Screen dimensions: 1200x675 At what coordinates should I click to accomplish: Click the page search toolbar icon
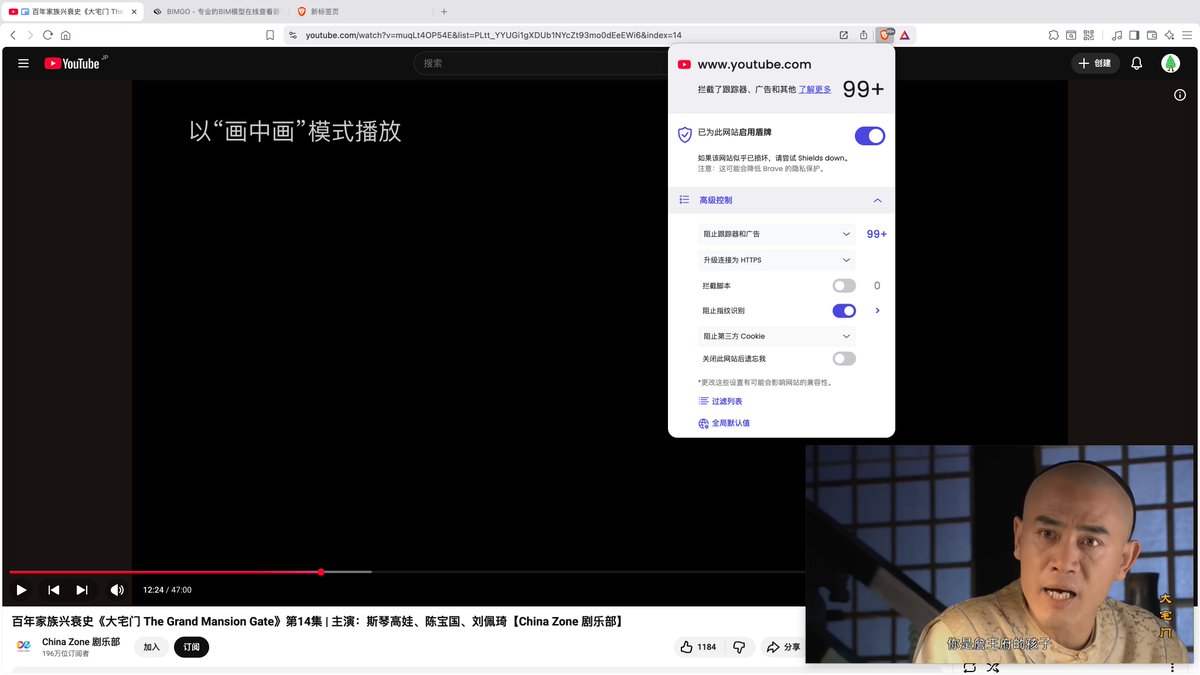tap(1072, 35)
